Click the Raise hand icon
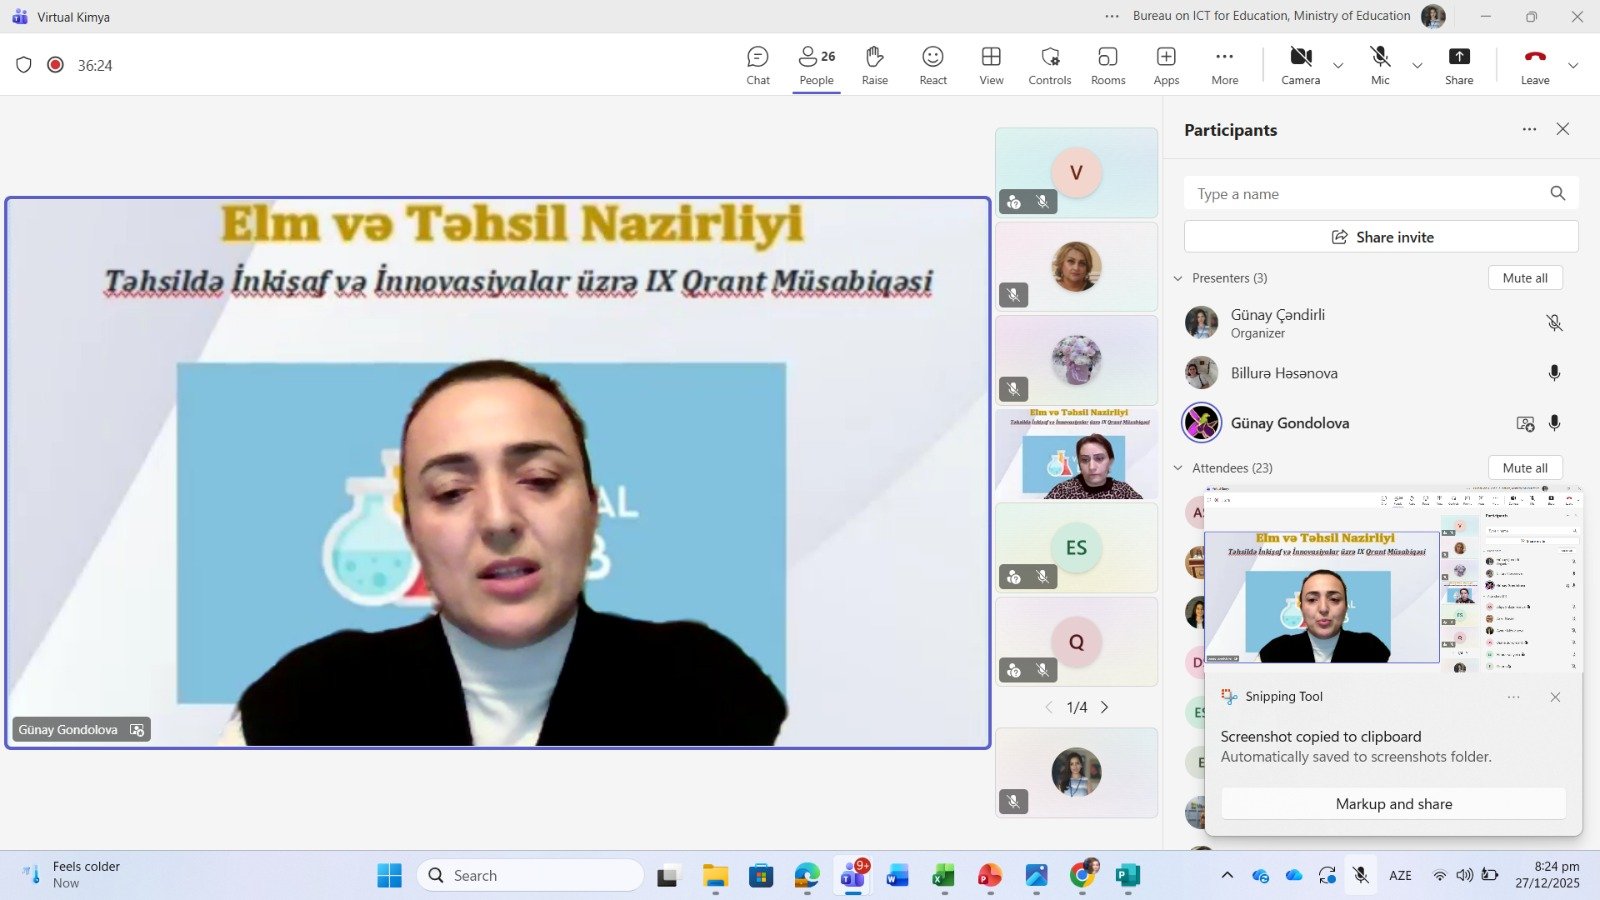1600x900 pixels. point(874,66)
